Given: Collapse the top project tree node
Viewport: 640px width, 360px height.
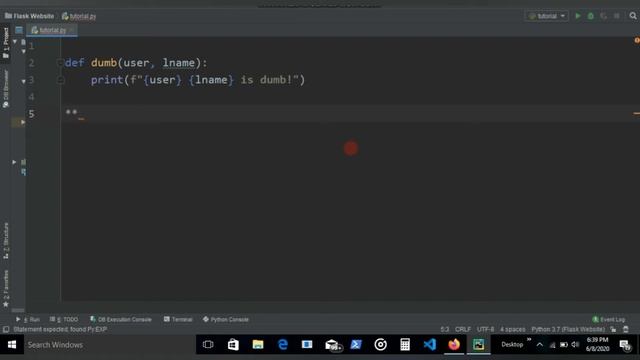Looking at the screenshot, I should tap(15, 42).
